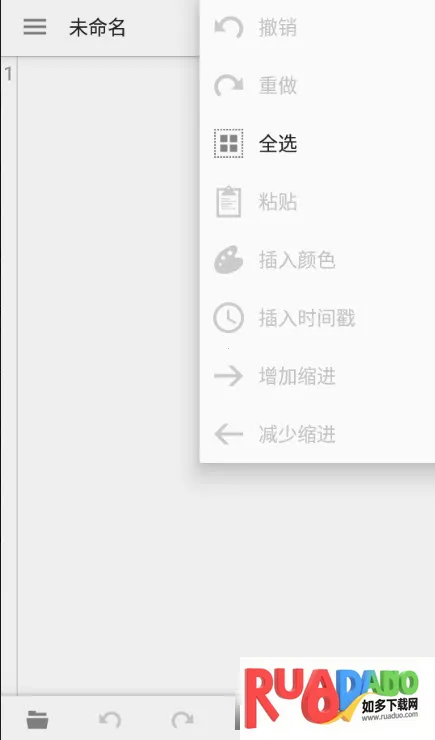Click the 未命名 document title
Image resolution: width=435 pixels, height=740 pixels.
coord(97,27)
